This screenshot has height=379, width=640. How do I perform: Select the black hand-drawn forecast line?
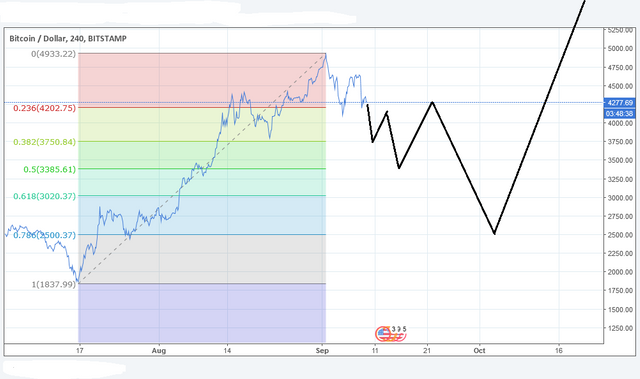[463, 168]
